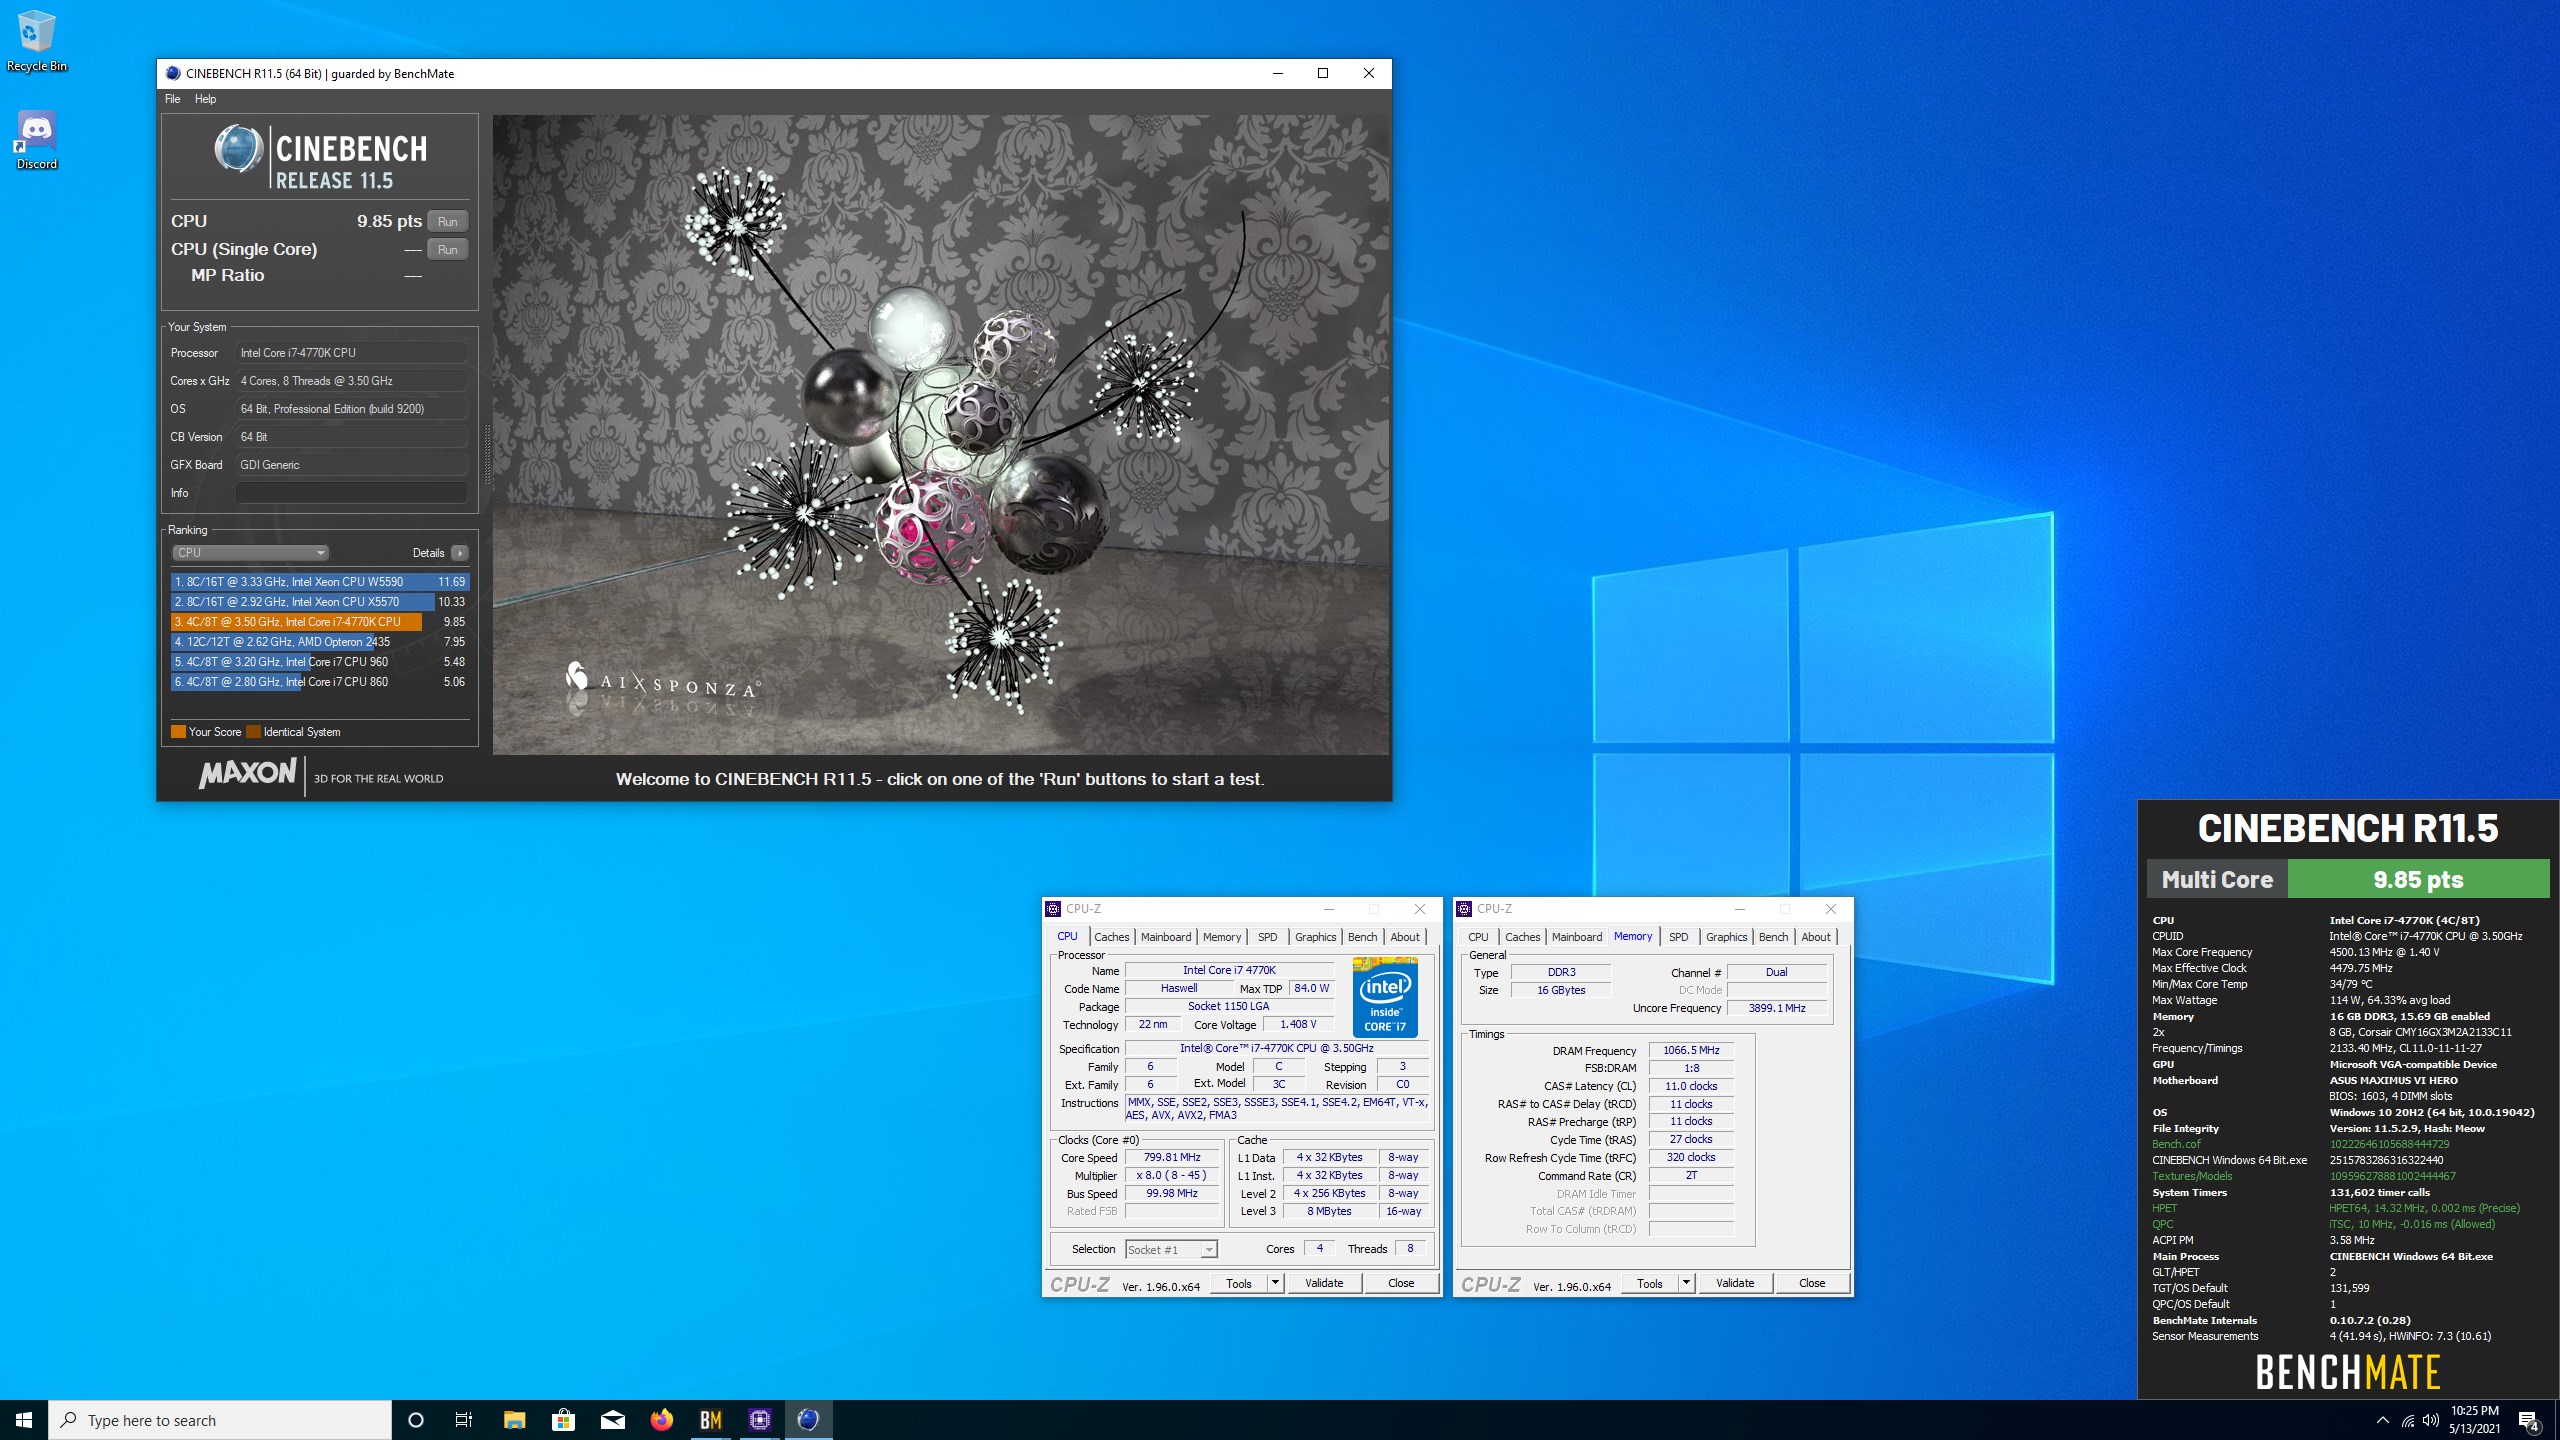
Task: Open File Explorer from the taskbar
Action: click(514, 1420)
